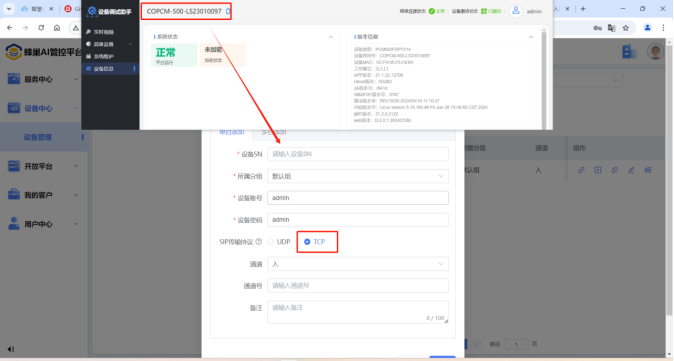Click the link icon in the 操作 column
The width and height of the screenshot is (674, 361).
(x=581, y=170)
